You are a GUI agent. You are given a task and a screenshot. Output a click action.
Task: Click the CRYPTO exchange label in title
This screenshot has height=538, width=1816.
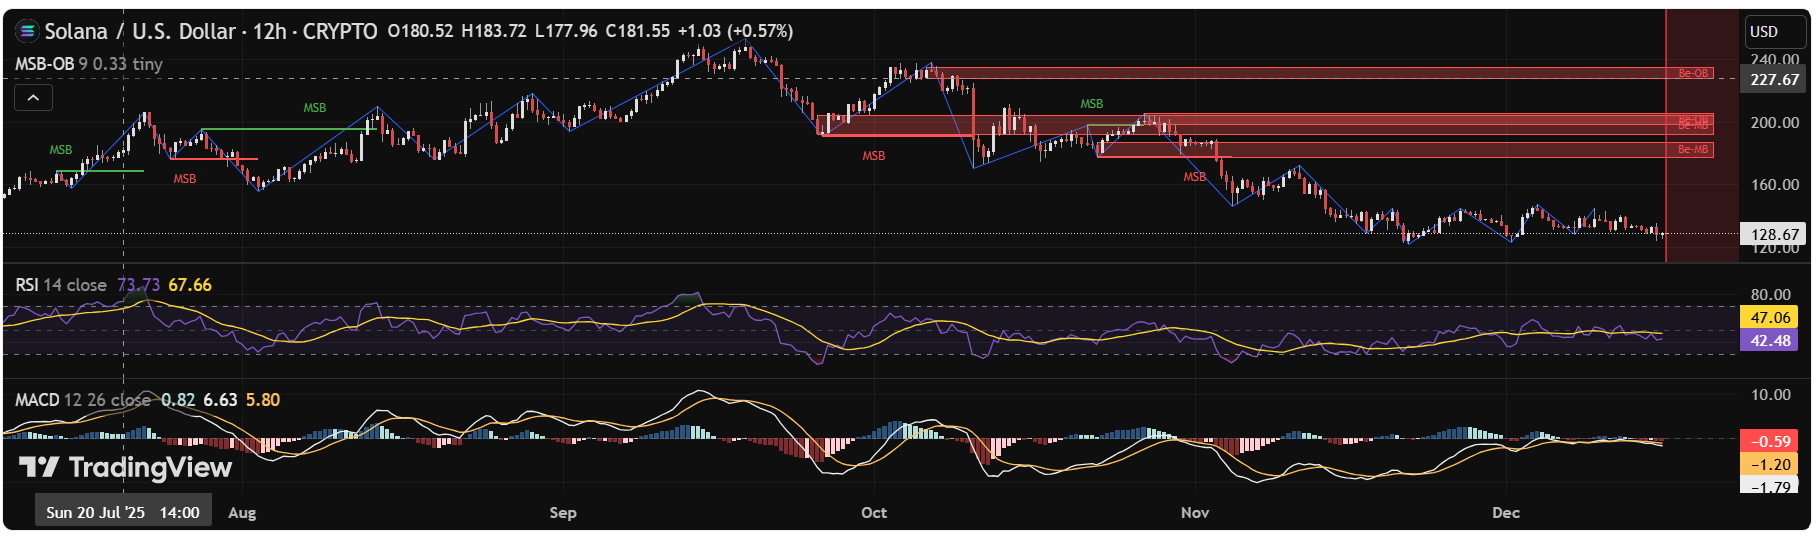point(340,31)
